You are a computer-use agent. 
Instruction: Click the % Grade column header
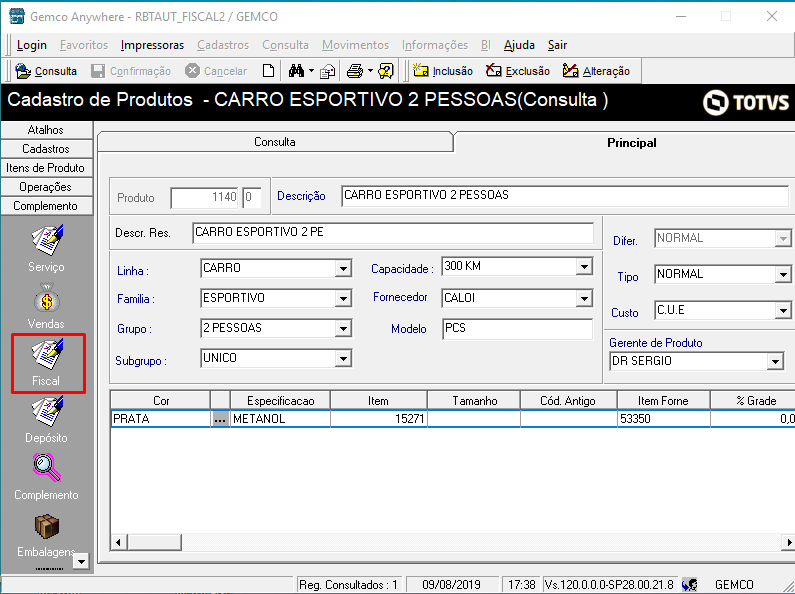tap(754, 401)
